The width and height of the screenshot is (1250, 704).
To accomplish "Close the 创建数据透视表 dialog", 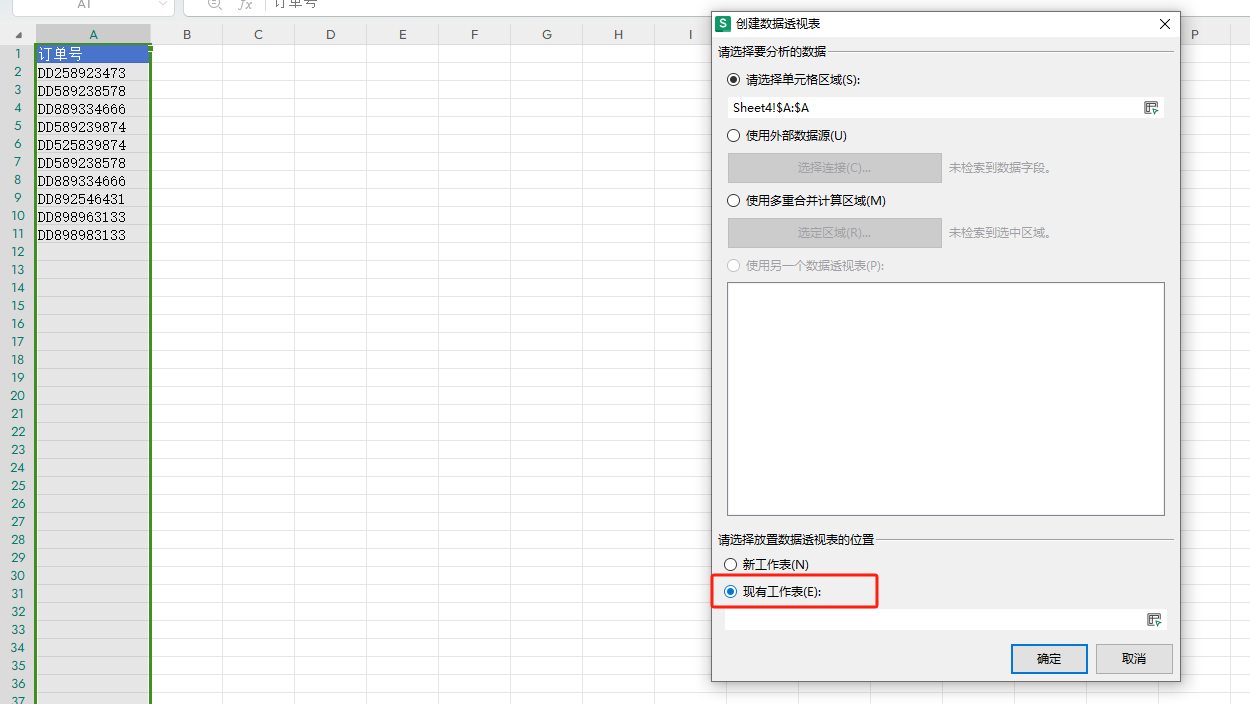I will [1164, 24].
